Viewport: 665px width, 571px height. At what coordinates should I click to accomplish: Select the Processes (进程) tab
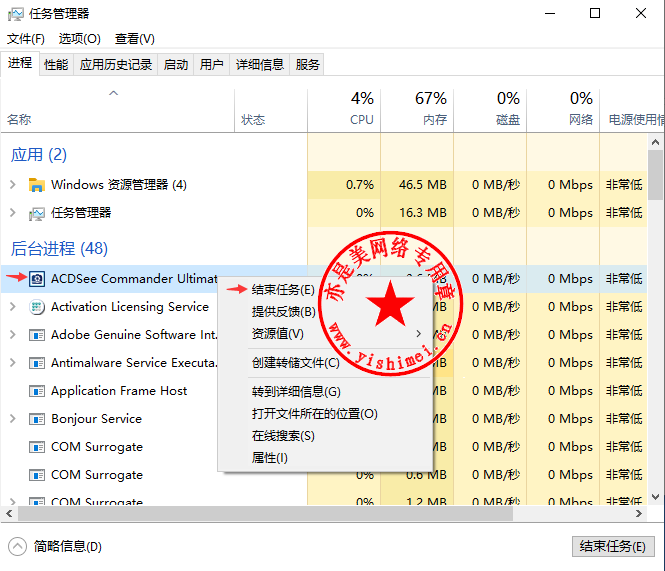pos(20,64)
